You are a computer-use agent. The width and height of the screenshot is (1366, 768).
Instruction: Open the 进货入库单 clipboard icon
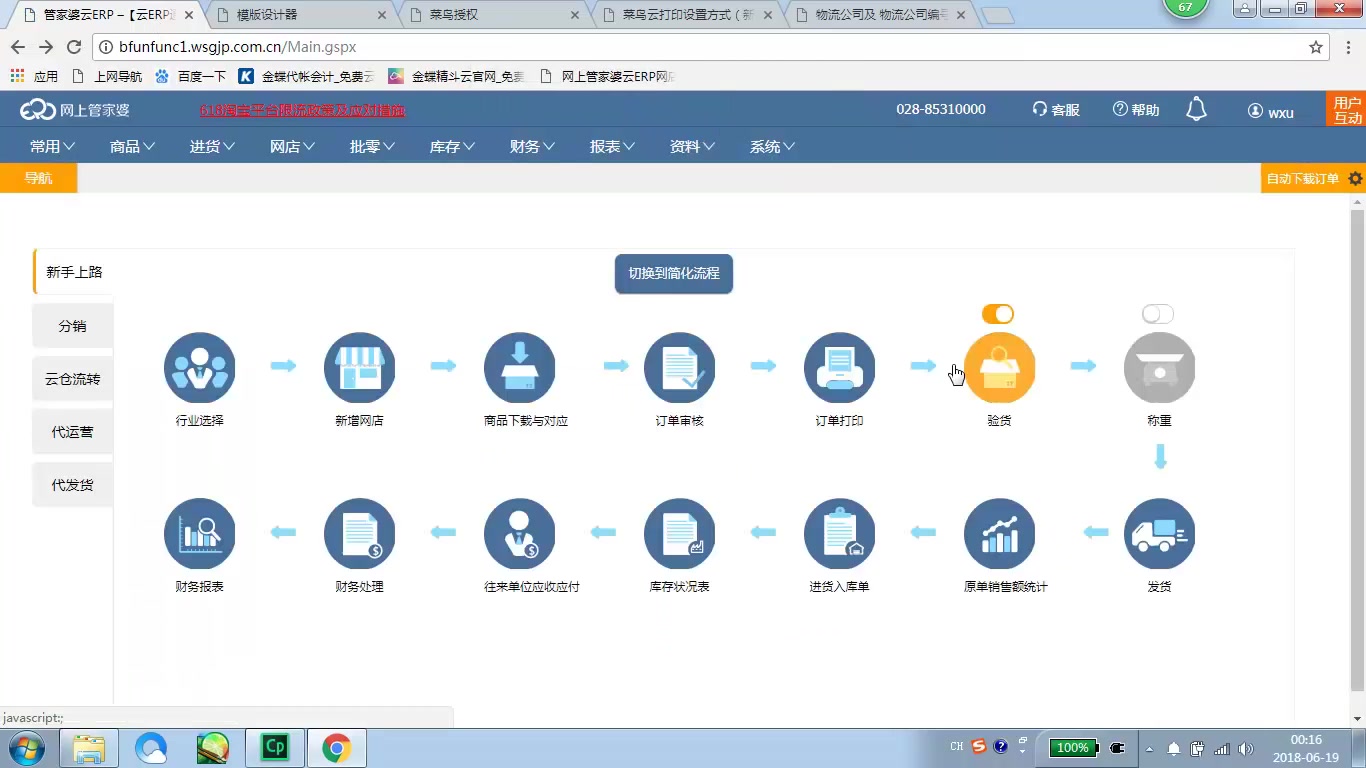839,534
